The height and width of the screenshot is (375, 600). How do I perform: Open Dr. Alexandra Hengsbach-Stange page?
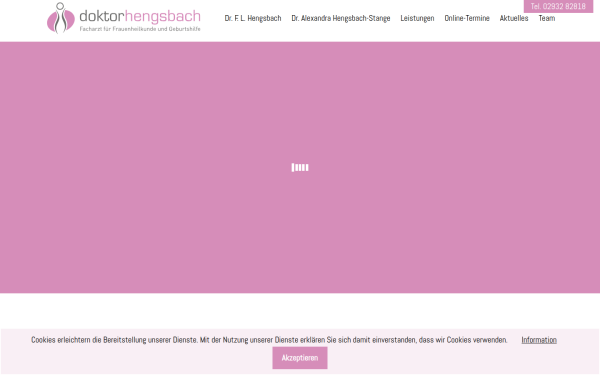(341, 18)
